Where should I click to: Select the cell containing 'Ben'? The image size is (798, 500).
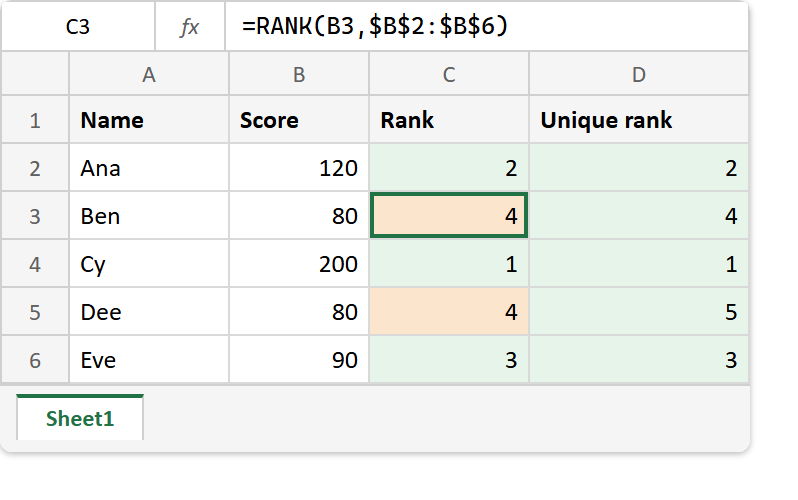(x=149, y=216)
